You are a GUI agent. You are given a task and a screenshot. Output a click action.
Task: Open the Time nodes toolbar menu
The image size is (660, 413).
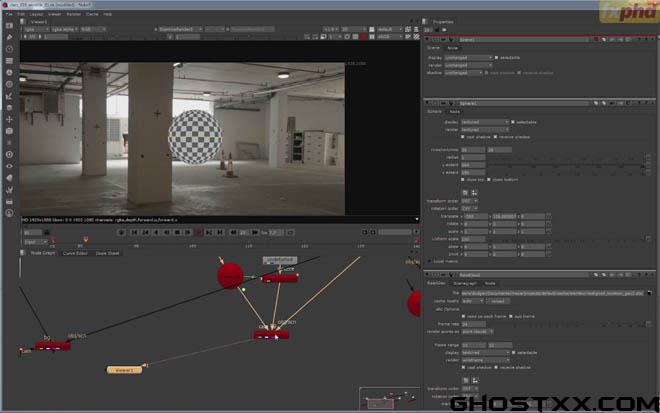tap(9, 49)
